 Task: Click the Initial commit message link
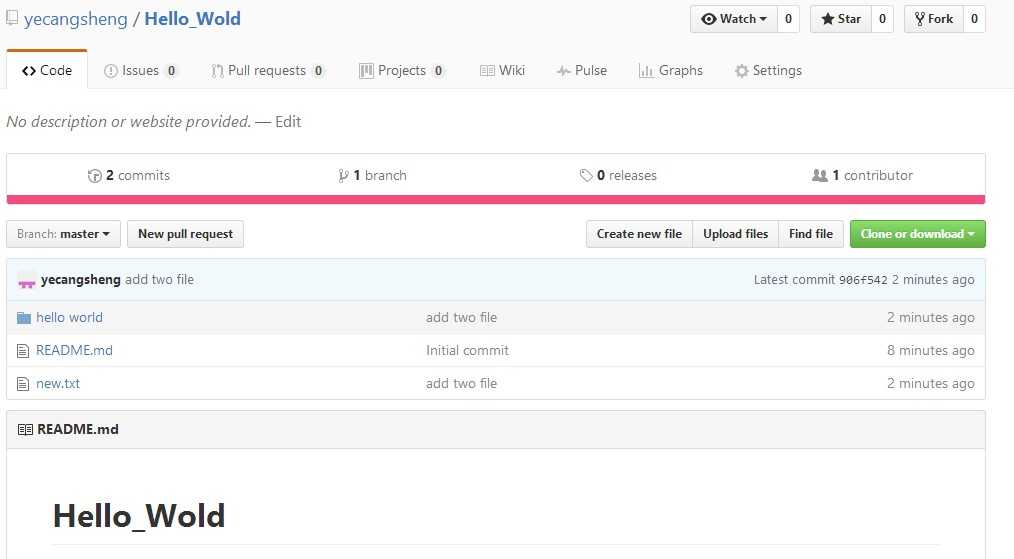click(x=468, y=351)
